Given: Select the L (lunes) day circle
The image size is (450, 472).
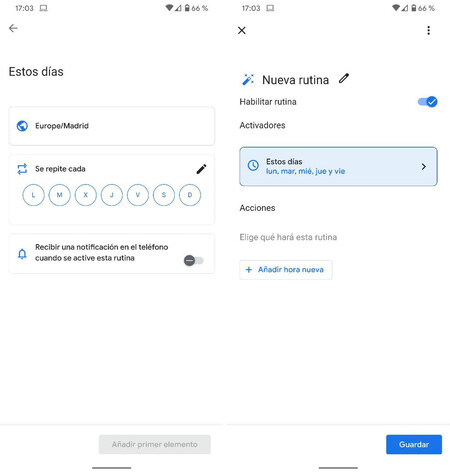Looking at the screenshot, I should coord(33,195).
